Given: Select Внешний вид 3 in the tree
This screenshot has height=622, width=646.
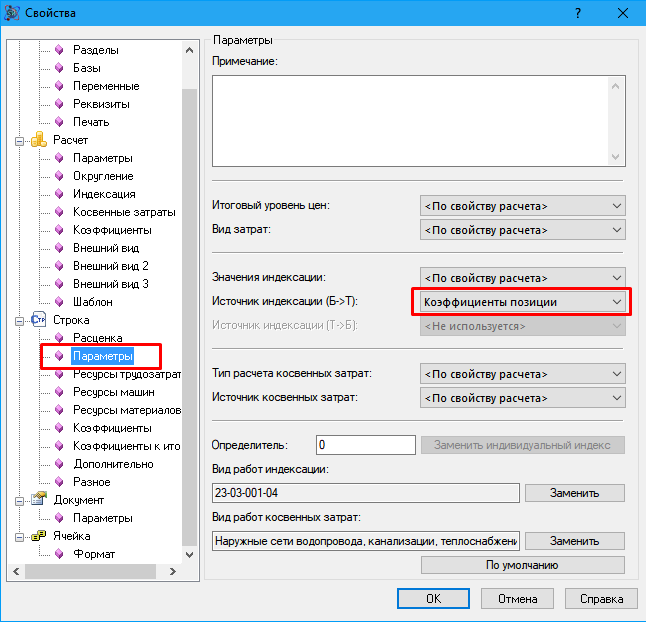Looking at the screenshot, I should (110, 284).
